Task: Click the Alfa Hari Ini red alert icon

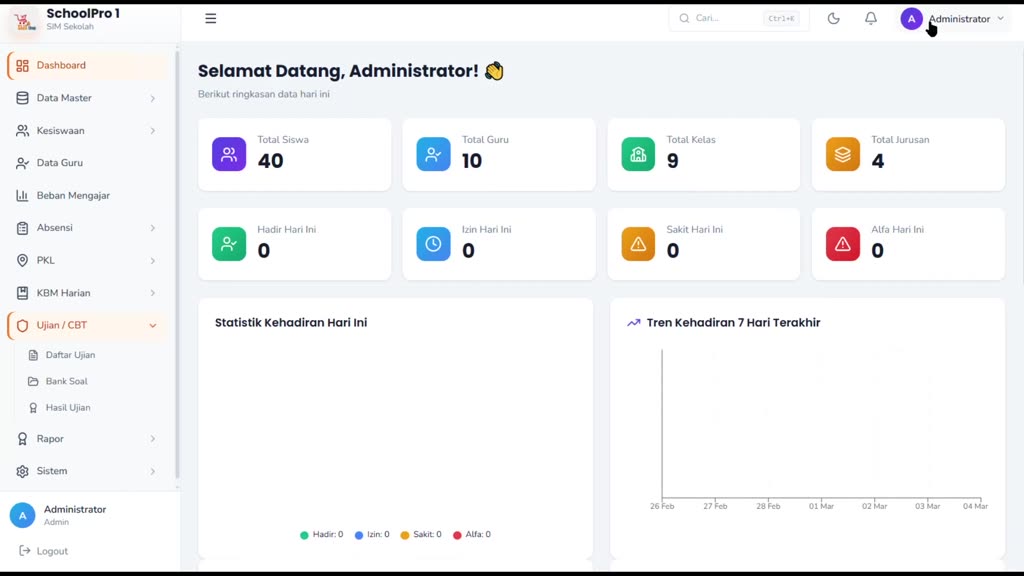Action: (x=842, y=244)
